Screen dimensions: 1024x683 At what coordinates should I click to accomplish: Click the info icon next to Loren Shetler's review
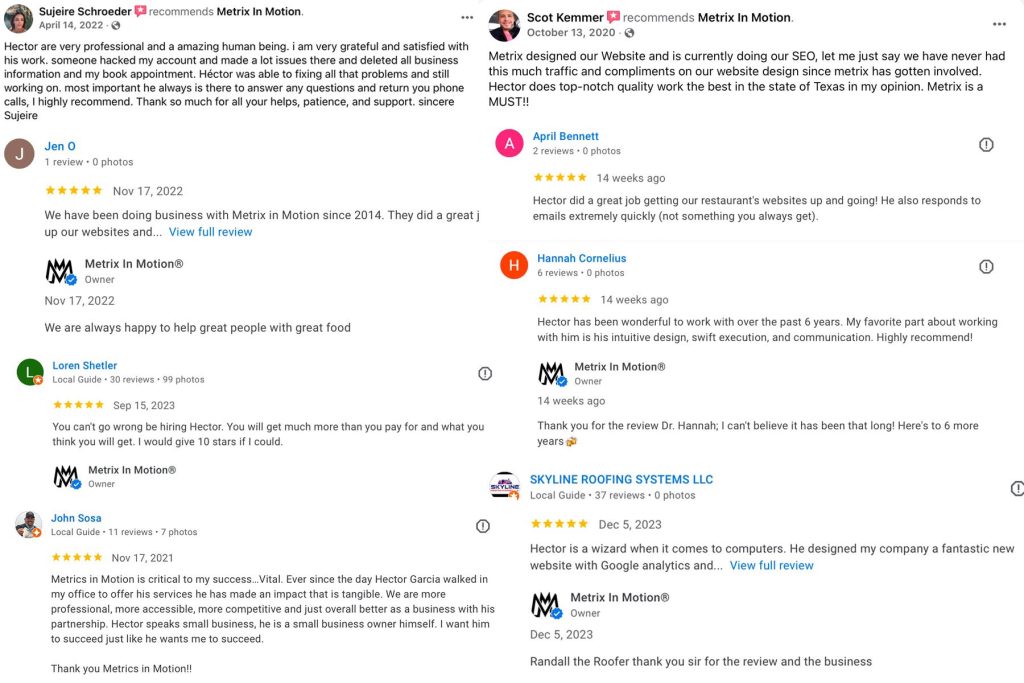pos(485,374)
